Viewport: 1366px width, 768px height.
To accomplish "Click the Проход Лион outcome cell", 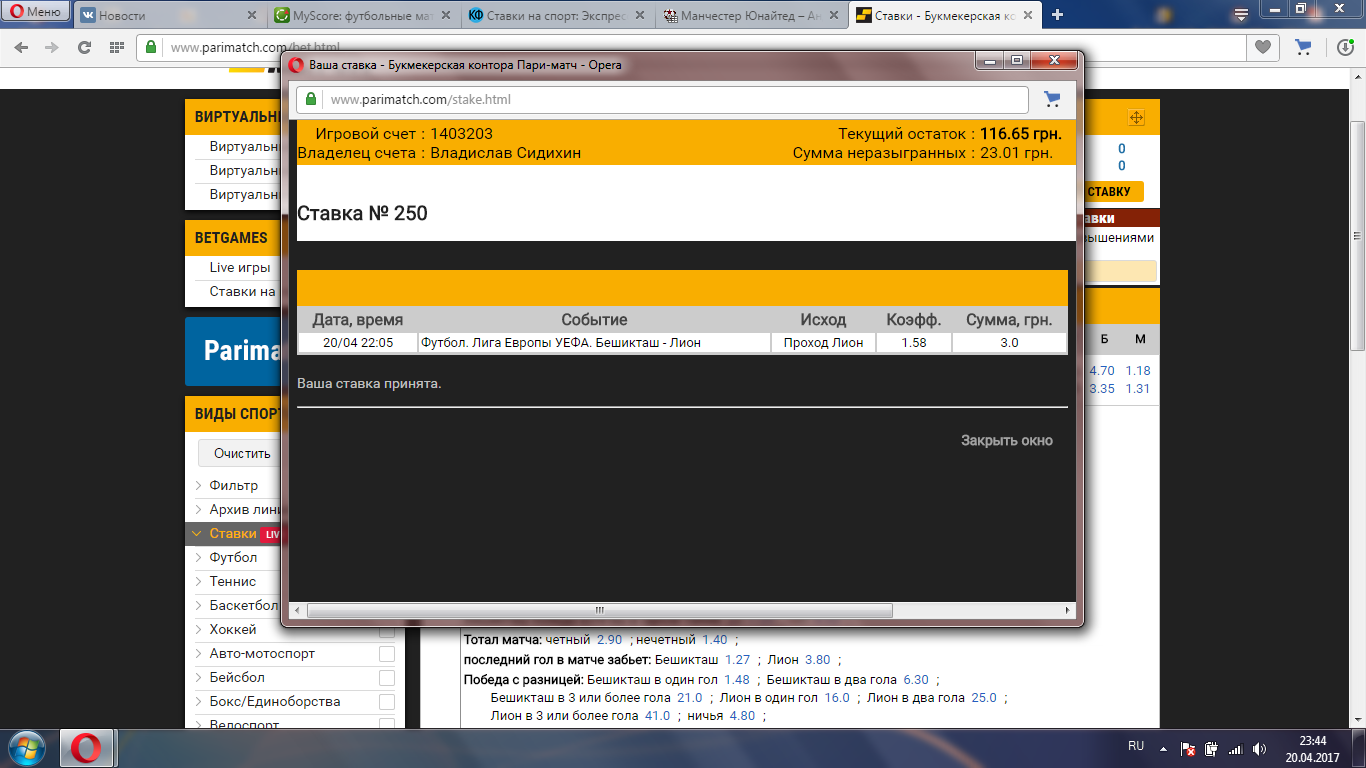I will [823, 342].
